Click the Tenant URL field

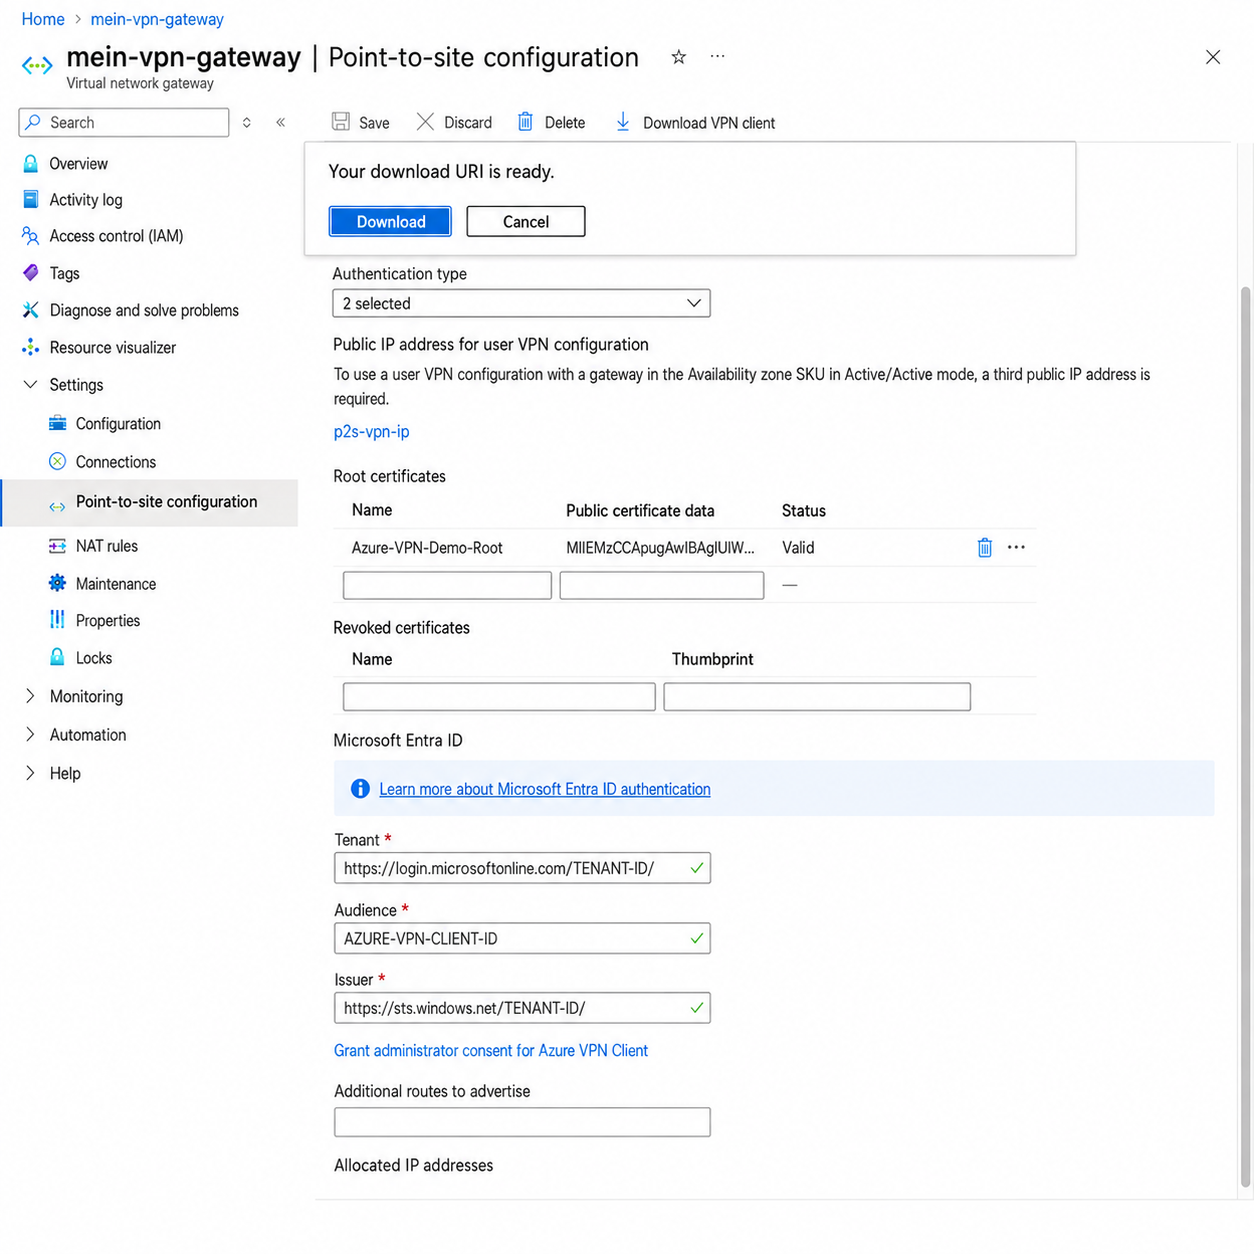522,868
